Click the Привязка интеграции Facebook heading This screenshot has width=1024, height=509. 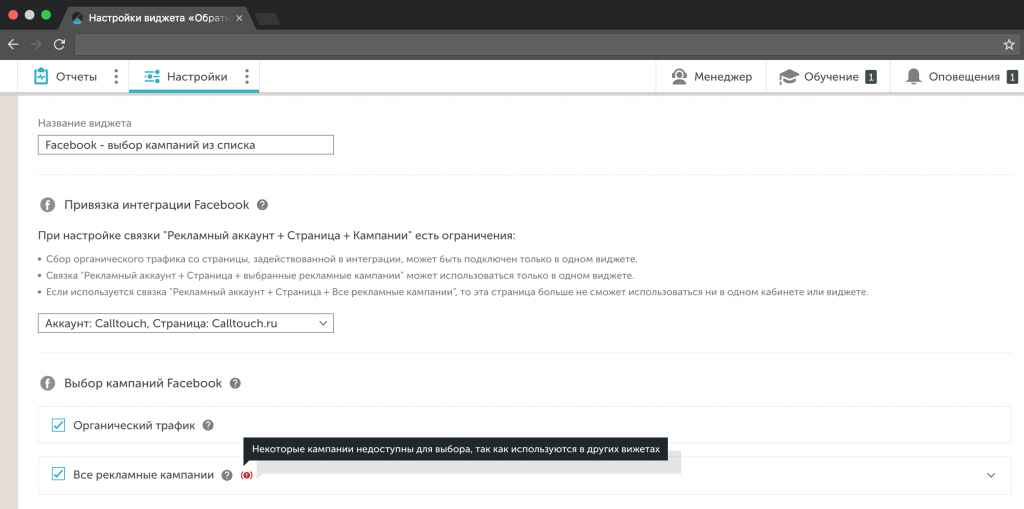point(157,205)
